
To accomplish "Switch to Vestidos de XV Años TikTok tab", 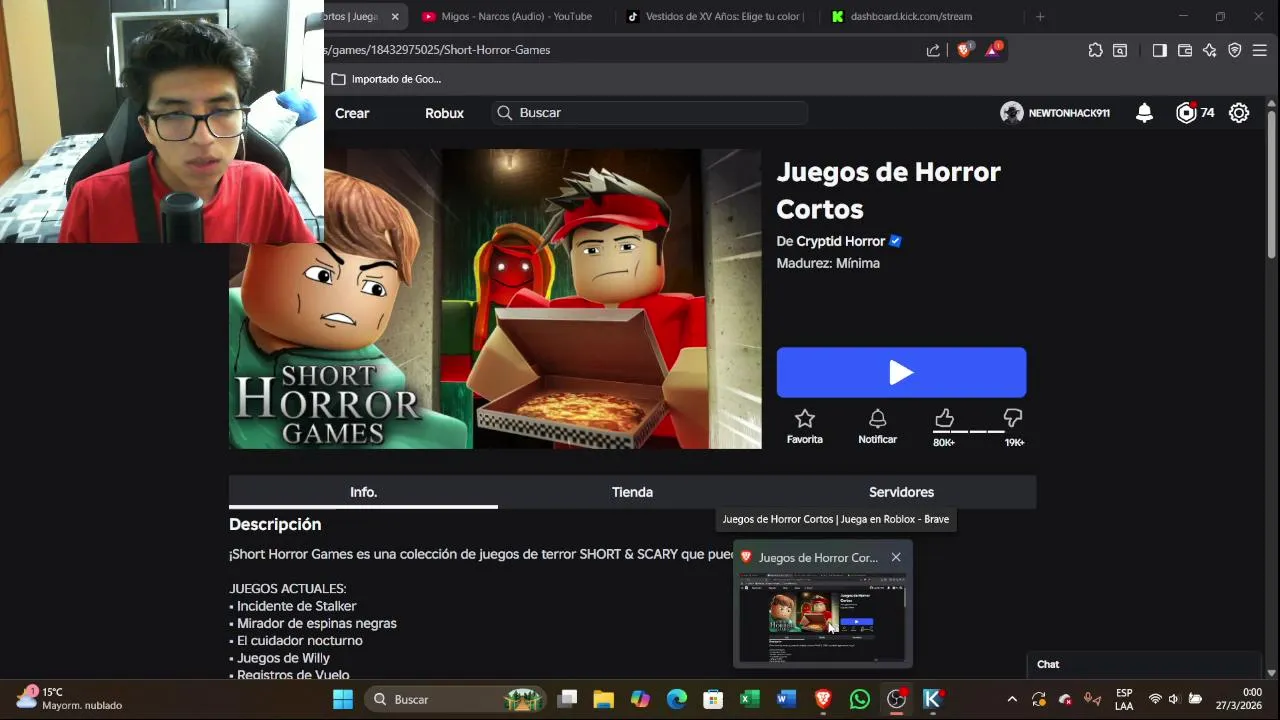I will click(714, 16).
